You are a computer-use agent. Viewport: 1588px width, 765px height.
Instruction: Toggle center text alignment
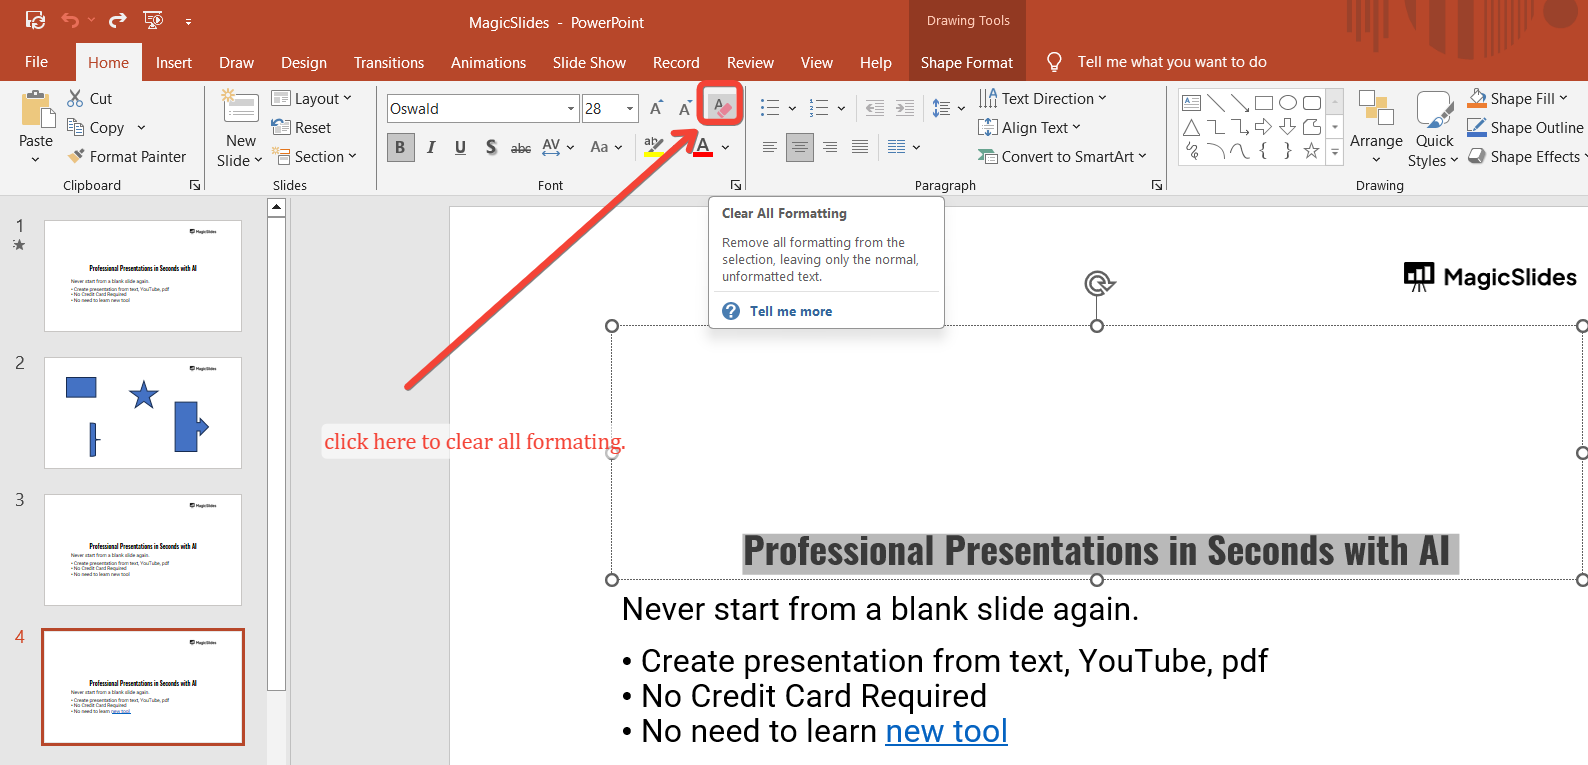(x=799, y=147)
